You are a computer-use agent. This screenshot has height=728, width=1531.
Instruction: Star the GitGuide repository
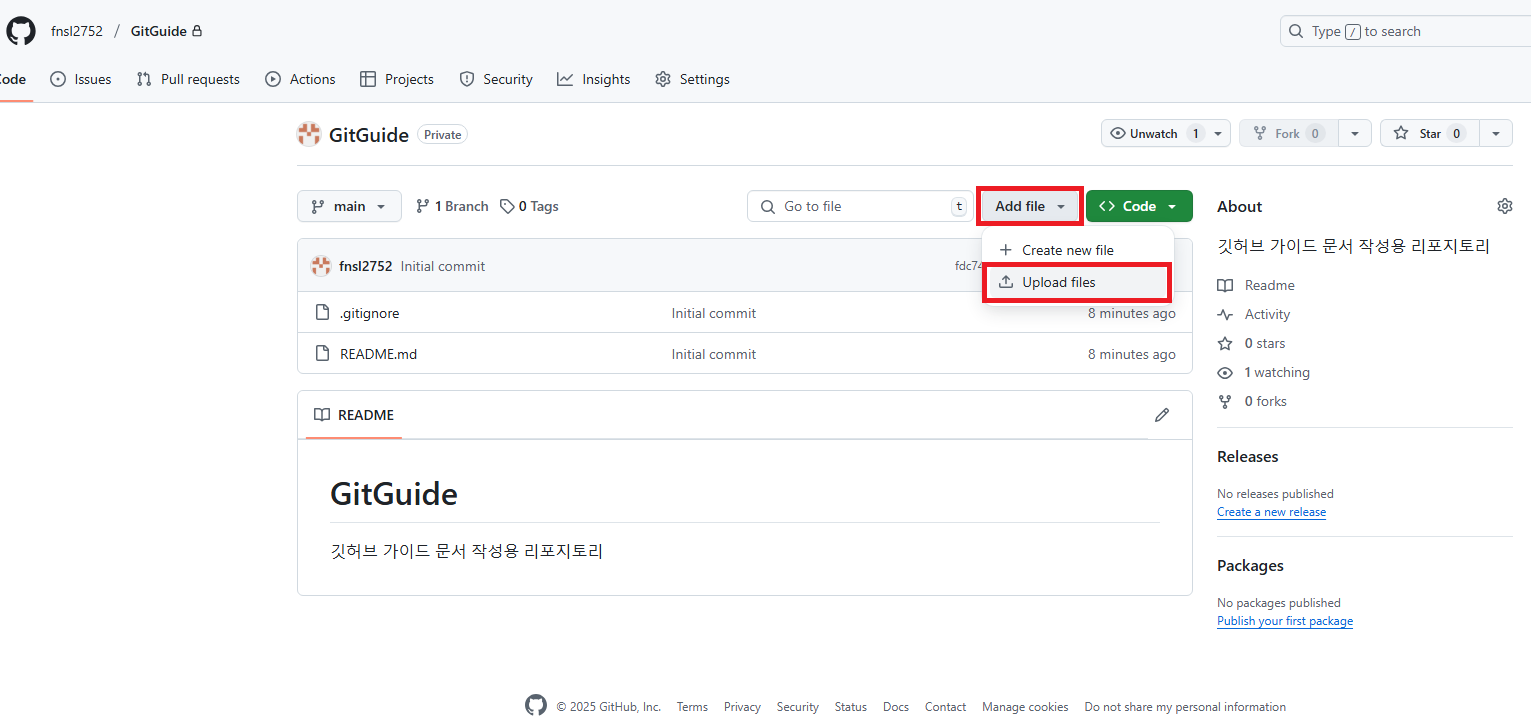[1430, 133]
